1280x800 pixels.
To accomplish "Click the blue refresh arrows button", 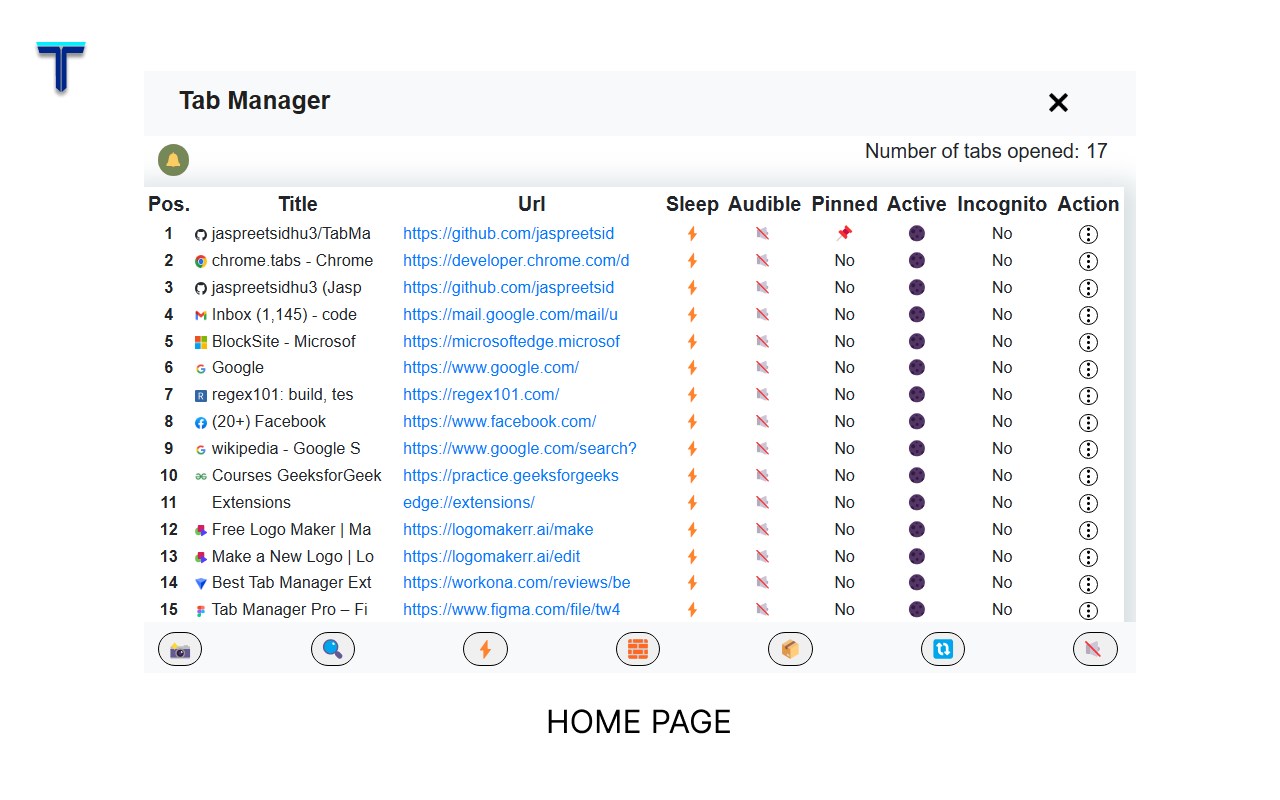I will (x=943, y=650).
